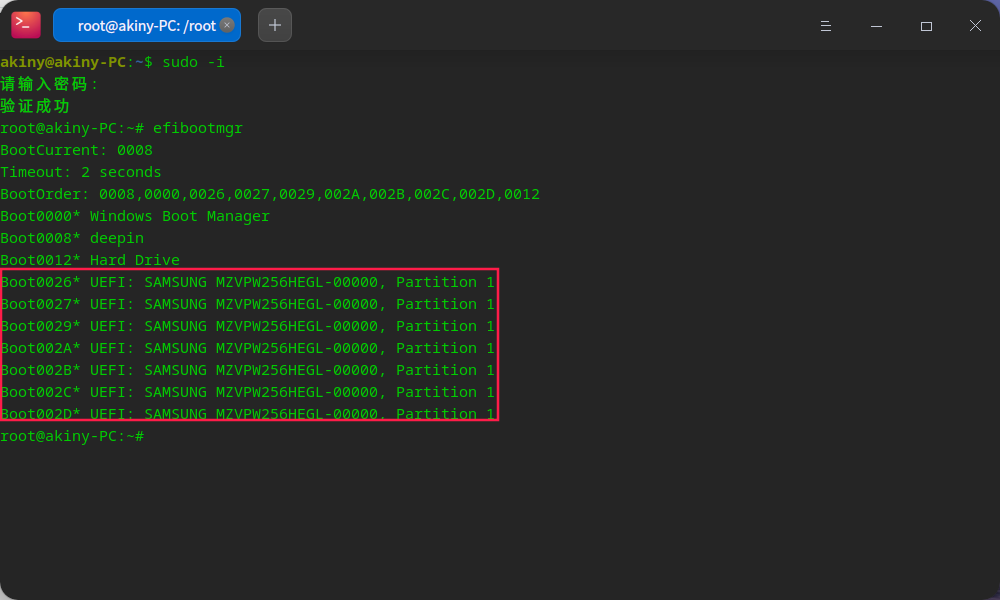Click the Boot002D UEFI SAMSUNG entry

247,413
